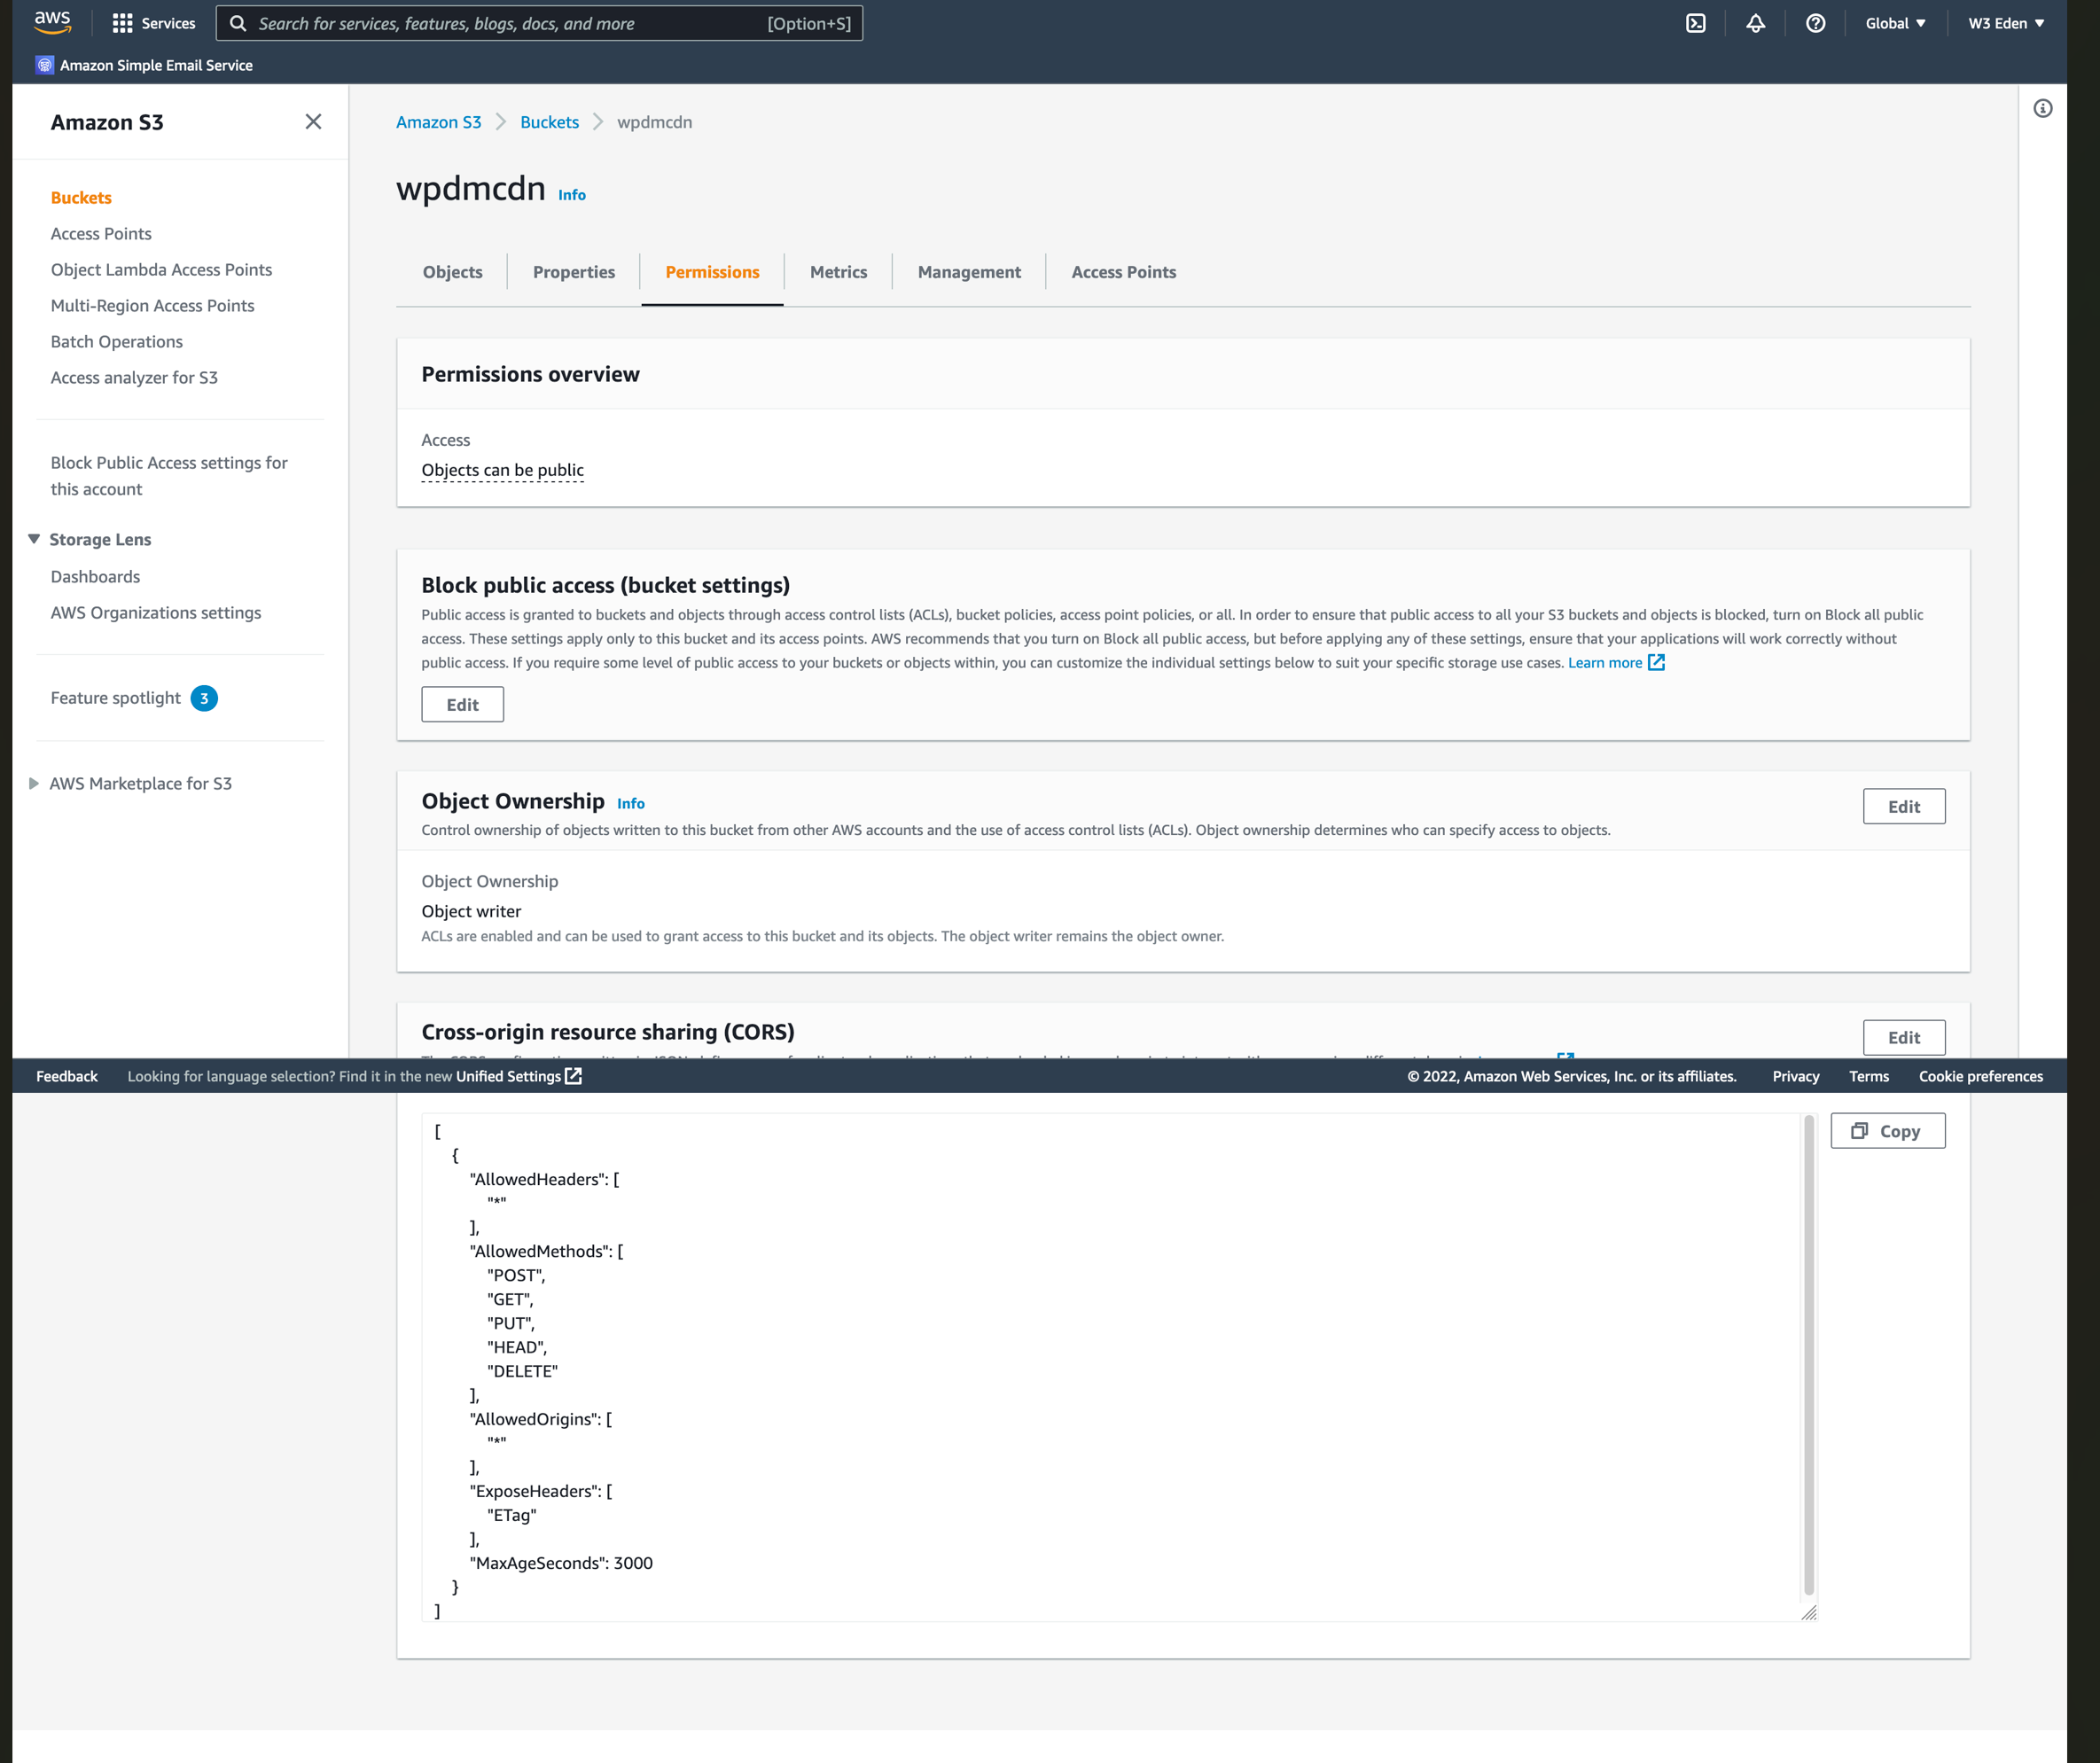Viewport: 2100px width, 1763px height.
Task: Click the Amazon Simple Email Service shortcut
Action: (144, 65)
